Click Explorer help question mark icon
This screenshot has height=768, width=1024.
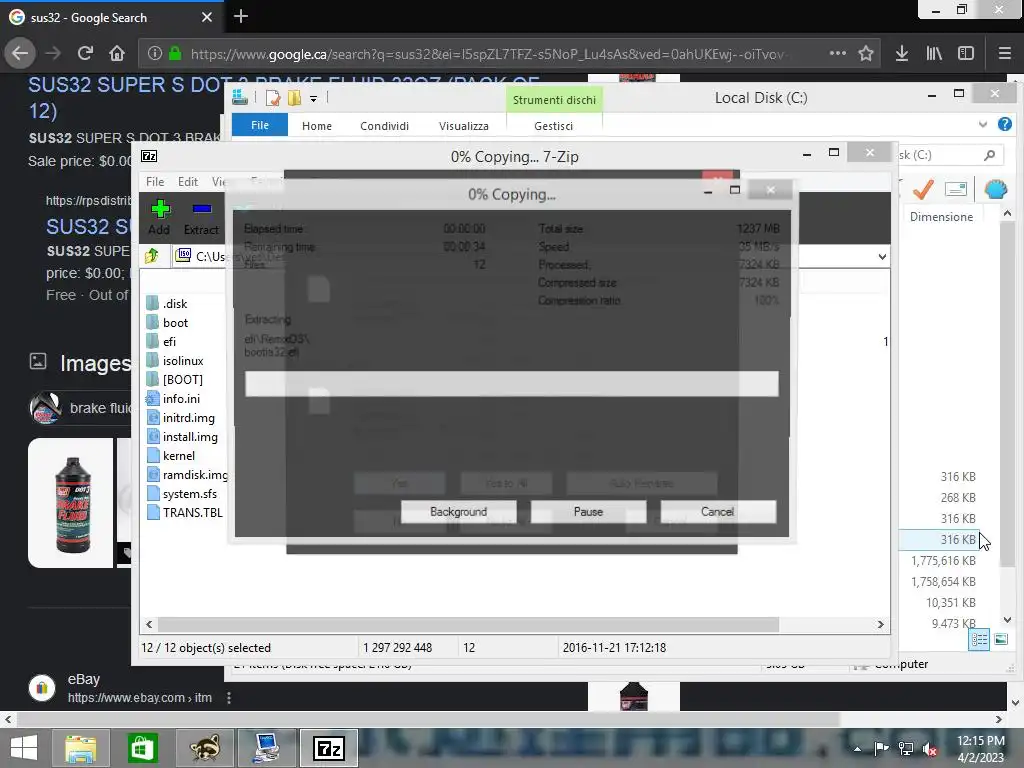(x=1004, y=124)
